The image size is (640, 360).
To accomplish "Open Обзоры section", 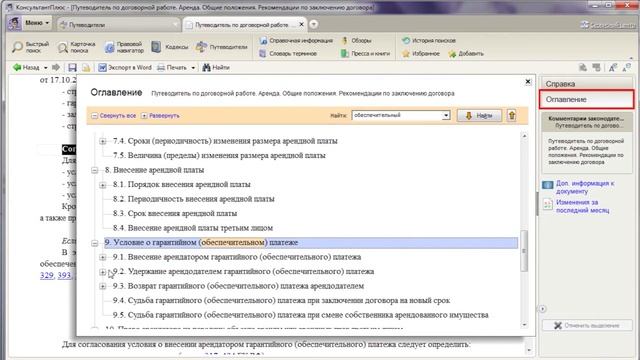I will [356, 40].
